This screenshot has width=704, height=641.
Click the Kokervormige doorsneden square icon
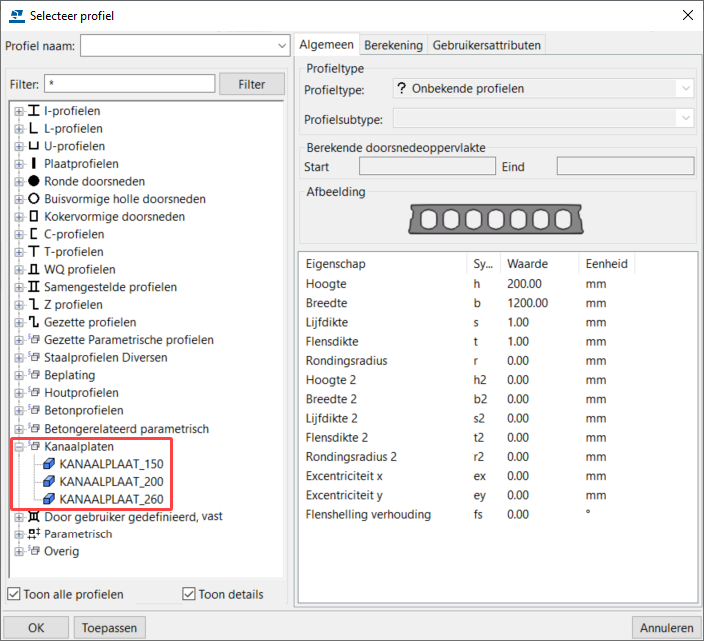34,216
